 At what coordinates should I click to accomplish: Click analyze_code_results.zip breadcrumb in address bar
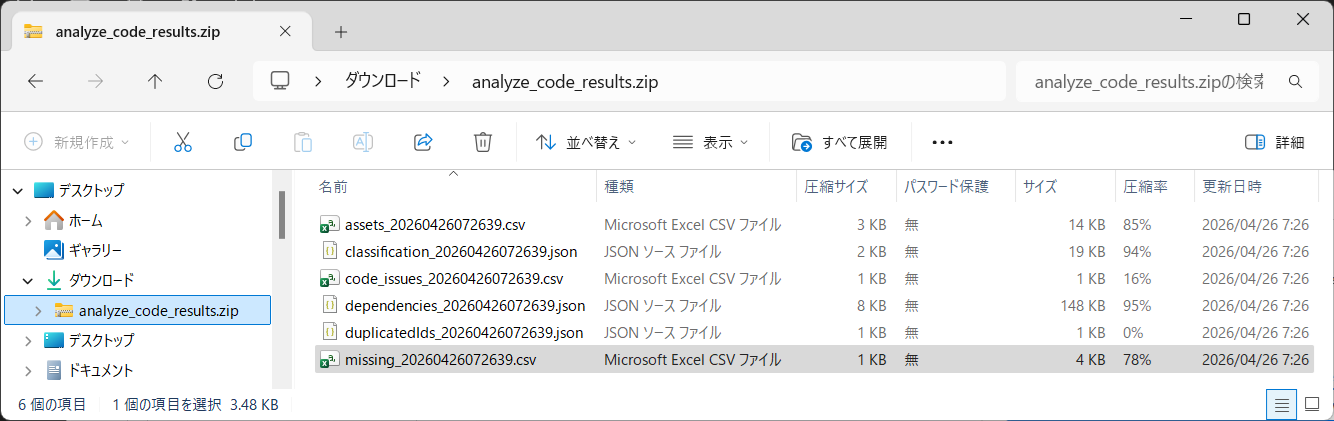click(x=565, y=81)
